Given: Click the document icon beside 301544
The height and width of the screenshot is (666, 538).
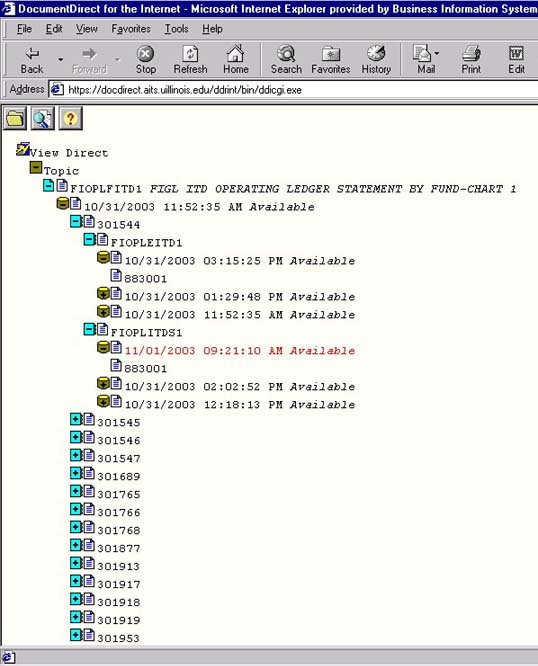Looking at the screenshot, I should coord(89,221).
